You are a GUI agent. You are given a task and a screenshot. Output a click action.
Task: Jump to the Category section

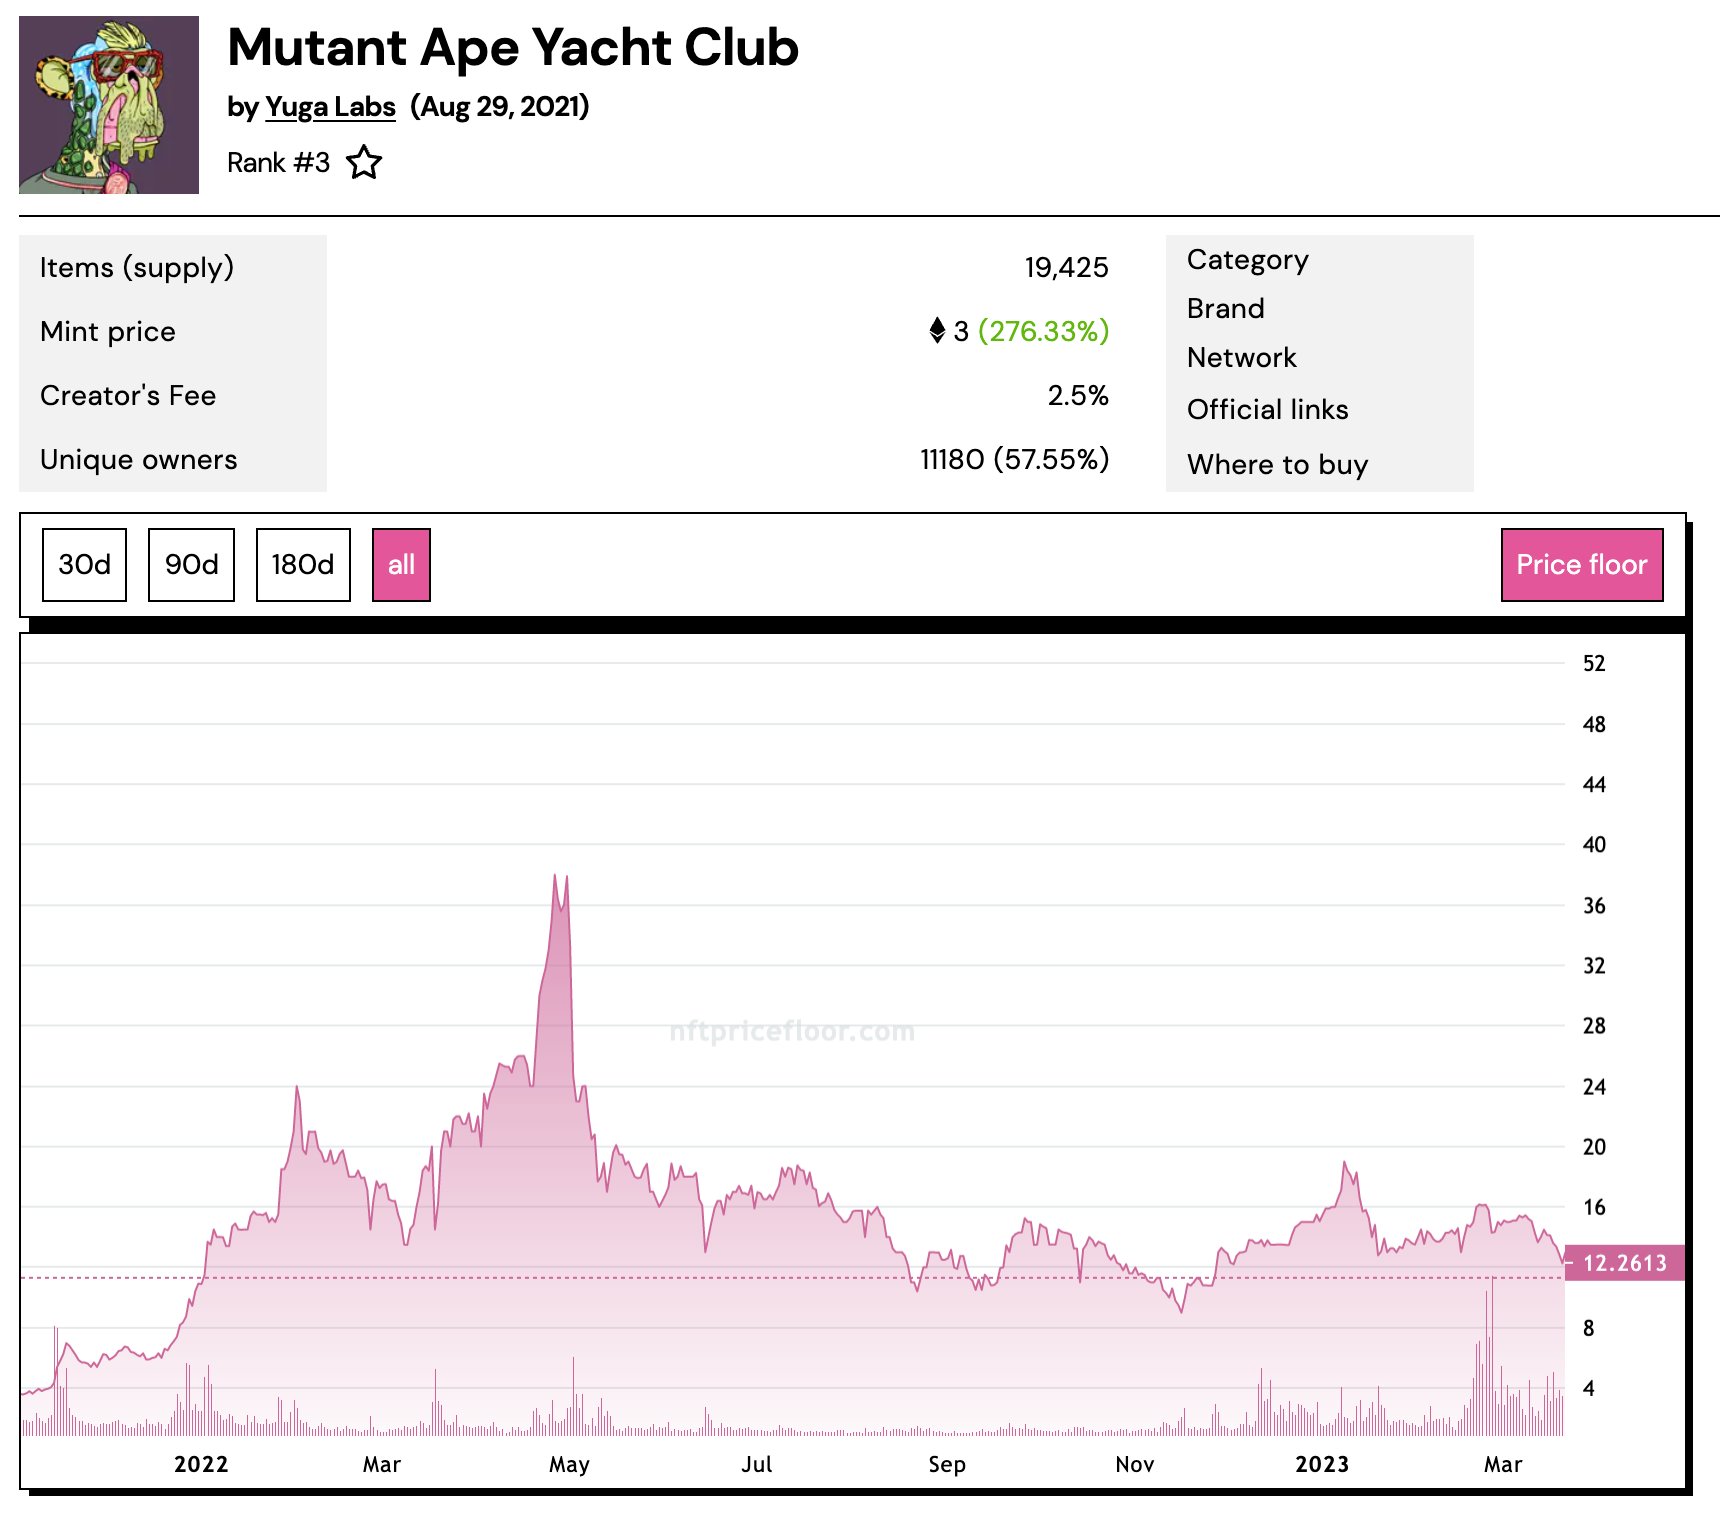(1247, 260)
